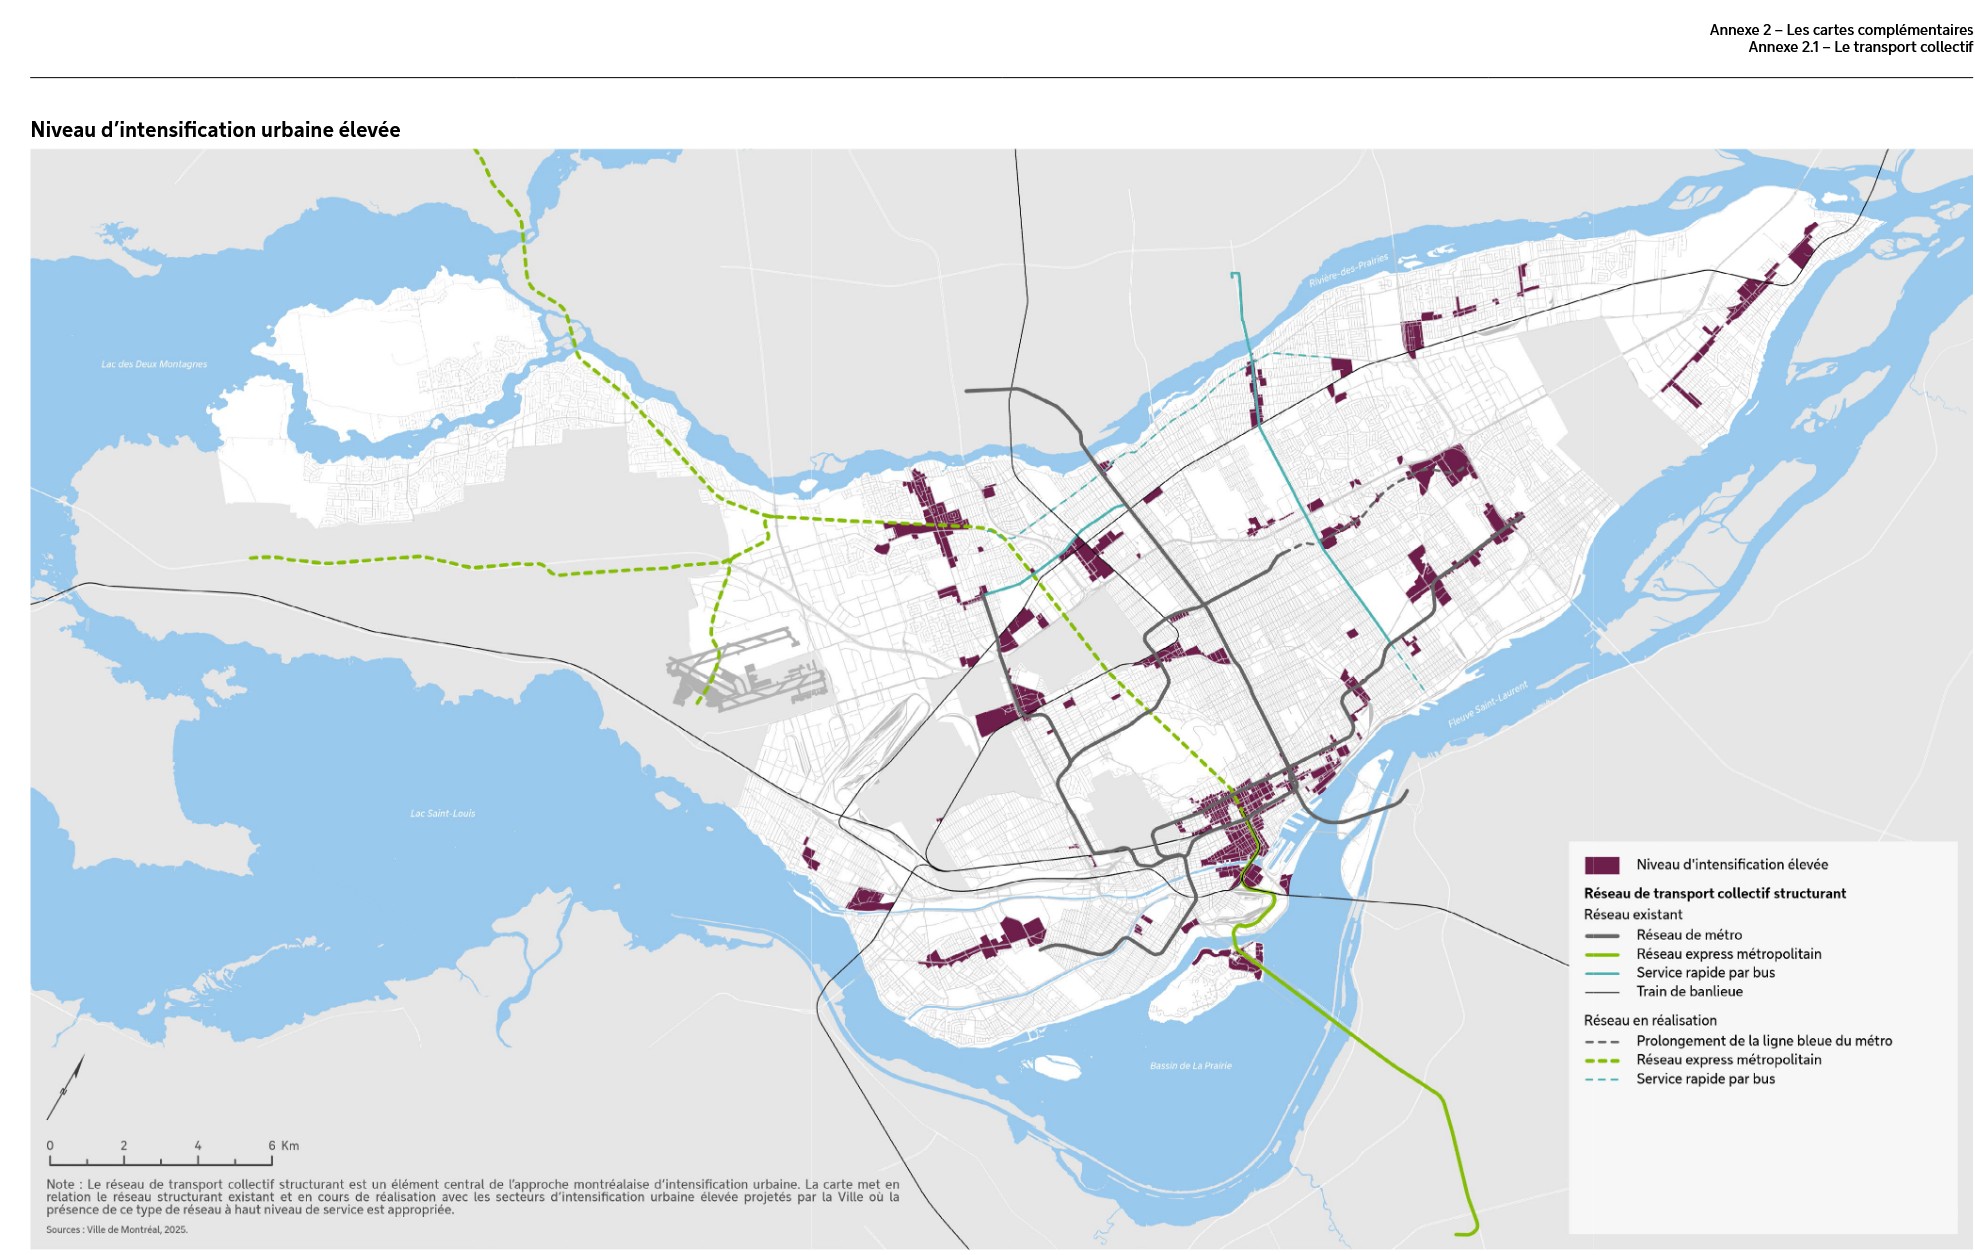Viewport: 1975px width, 1255px height.
Task: Click the dashed teal Service rapide par bus symbol
Action: point(1601,1080)
